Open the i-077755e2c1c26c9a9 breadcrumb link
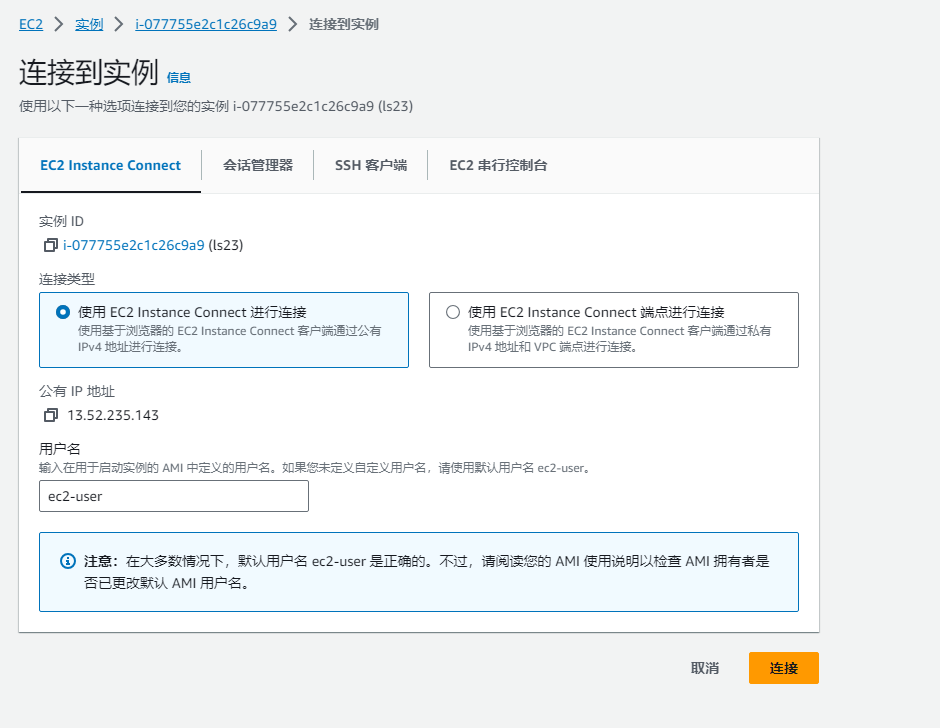This screenshot has width=940, height=728. click(x=206, y=25)
